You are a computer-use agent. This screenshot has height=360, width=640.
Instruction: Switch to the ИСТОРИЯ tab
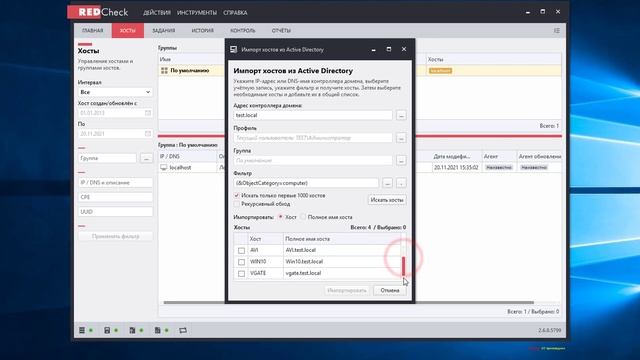(x=202, y=31)
